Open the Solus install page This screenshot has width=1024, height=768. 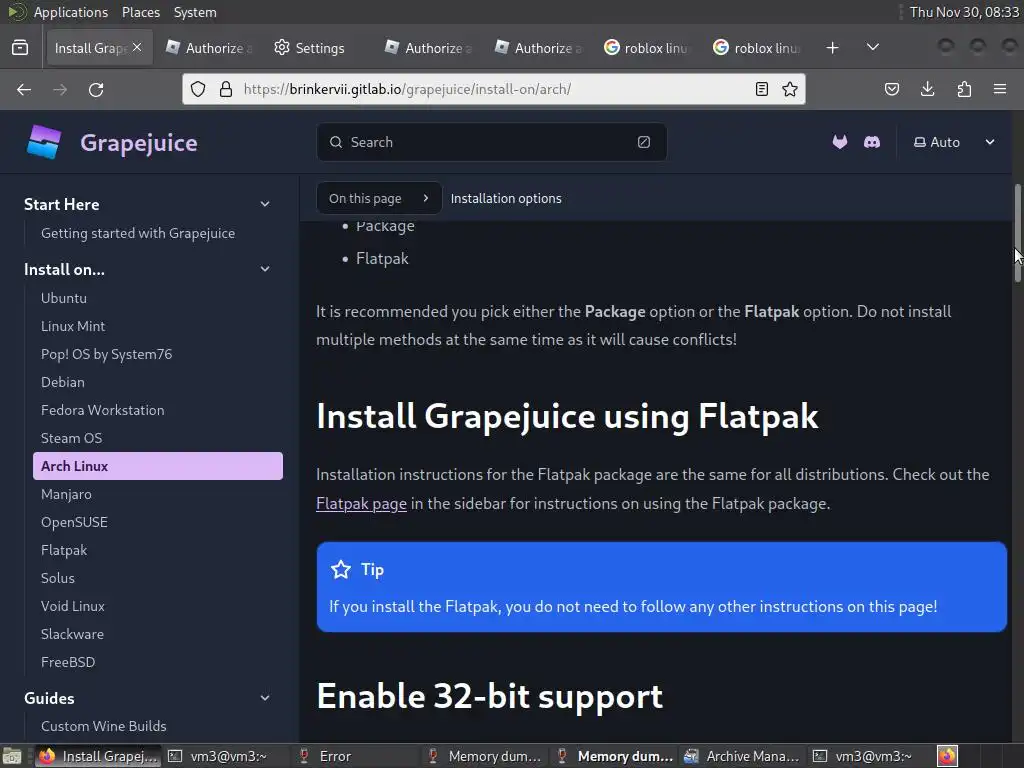pyautogui.click(x=57, y=579)
